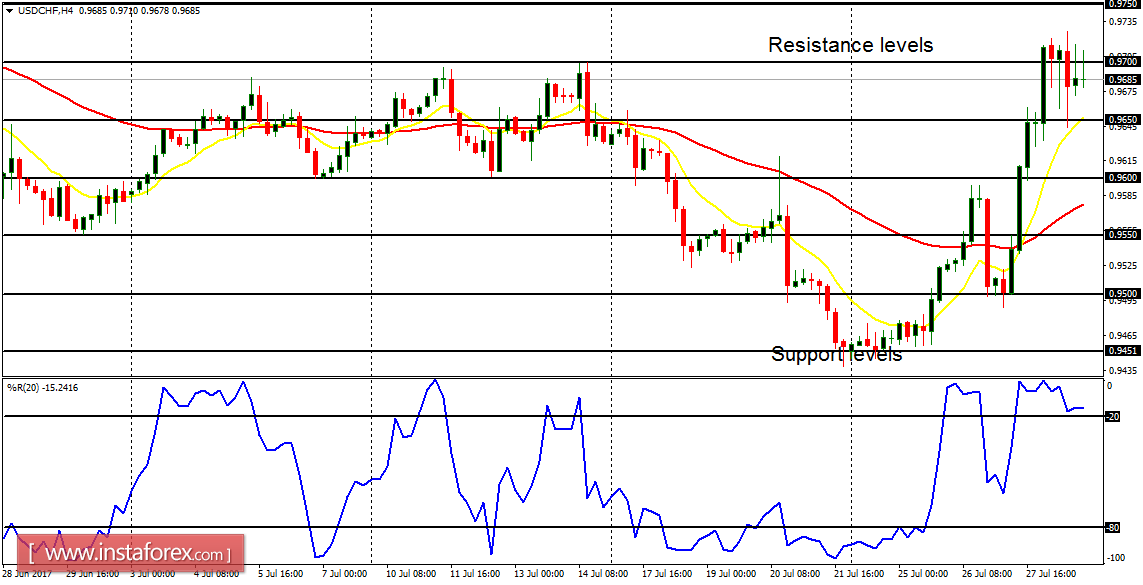Image resolution: width=1143 pixels, height=585 pixels.
Task: Click the 5 Jul 16:00 time label
Action: tap(280, 575)
